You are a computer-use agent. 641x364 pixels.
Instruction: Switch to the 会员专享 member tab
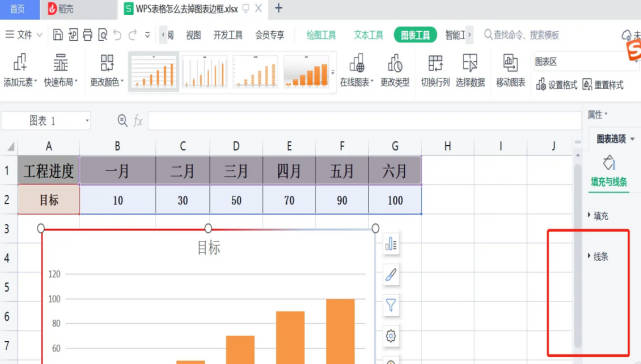pos(270,35)
